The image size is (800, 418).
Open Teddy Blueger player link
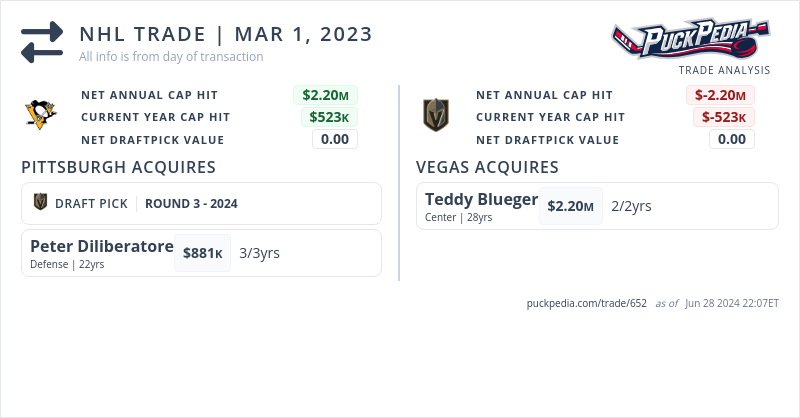(481, 199)
